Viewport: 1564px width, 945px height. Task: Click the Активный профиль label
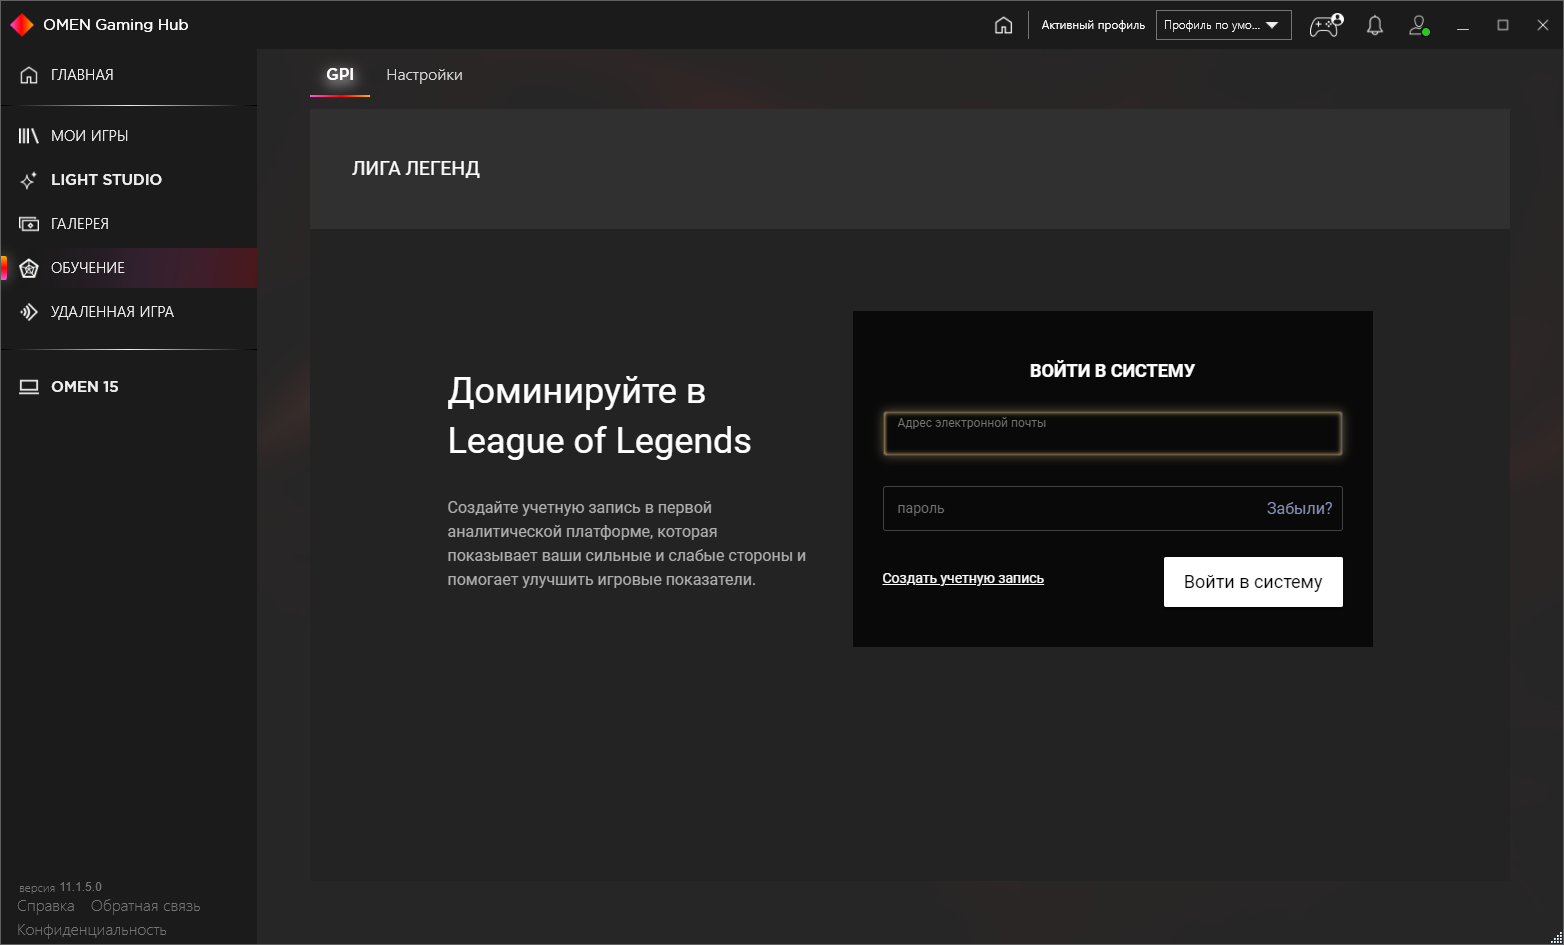tap(1093, 25)
